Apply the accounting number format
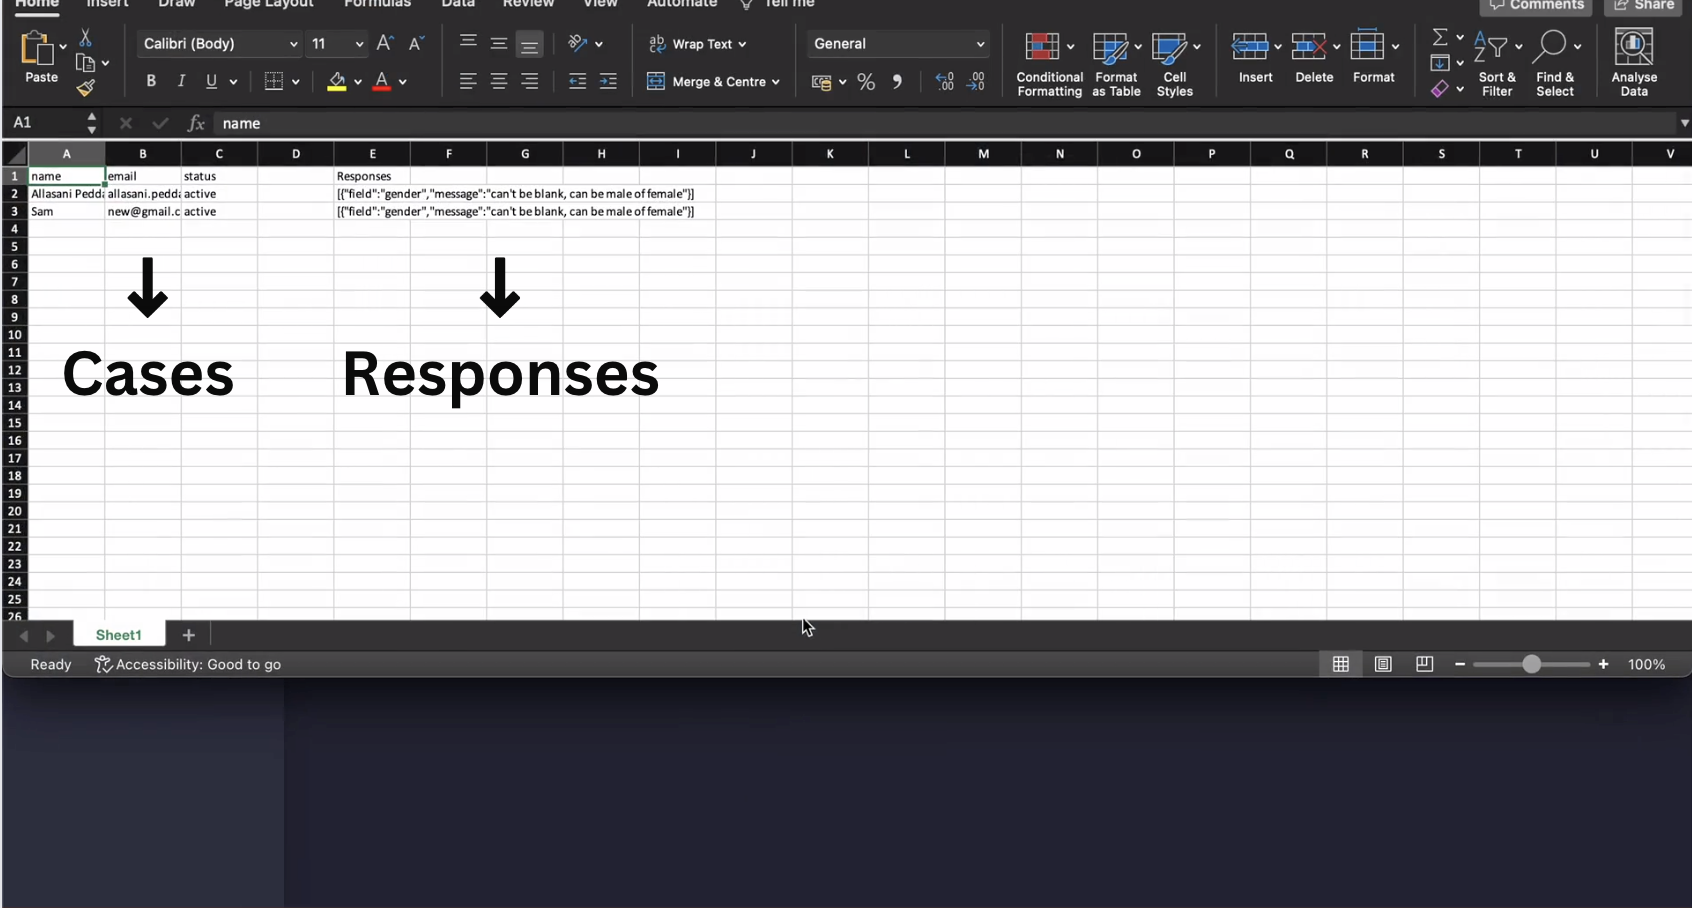The image size is (1692, 908). (x=821, y=82)
